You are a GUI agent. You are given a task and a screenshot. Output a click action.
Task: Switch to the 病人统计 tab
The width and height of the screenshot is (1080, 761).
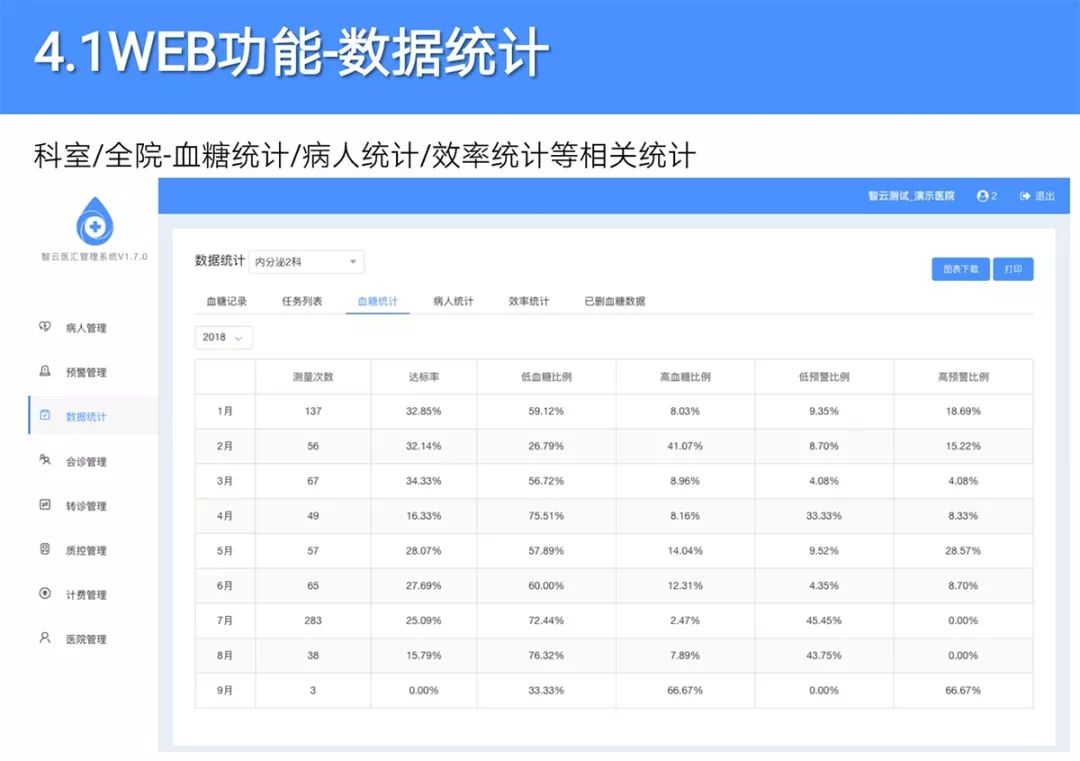pyautogui.click(x=453, y=301)
